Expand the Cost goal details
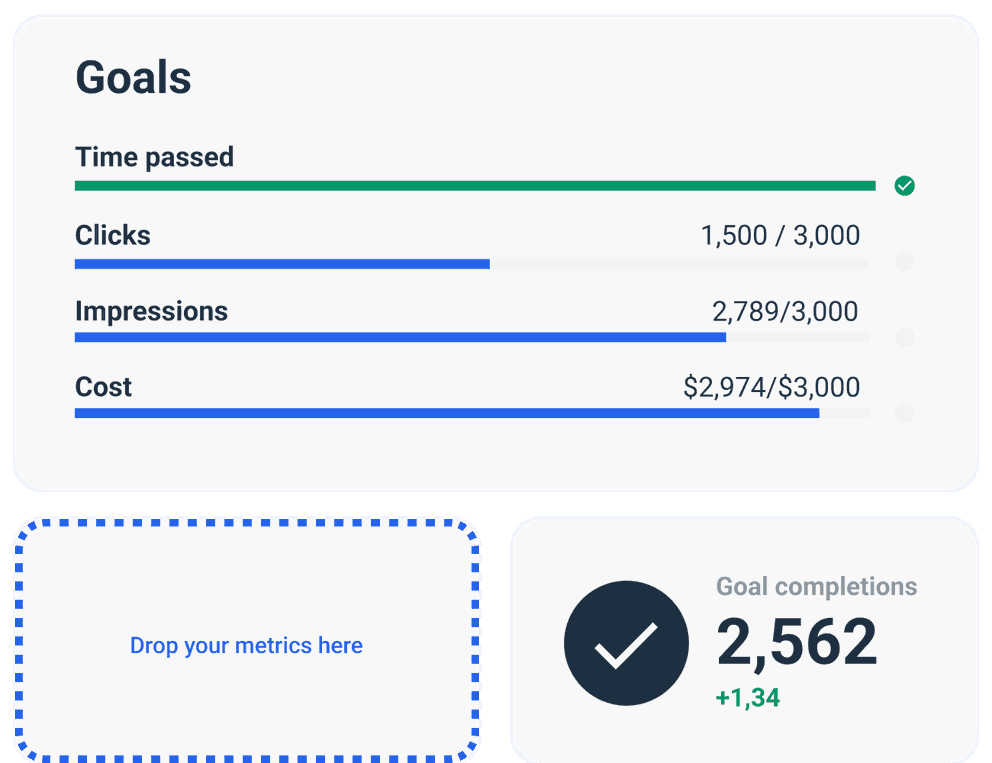The width and height of the screenshot is (992, 763). [x=103, y=387]
